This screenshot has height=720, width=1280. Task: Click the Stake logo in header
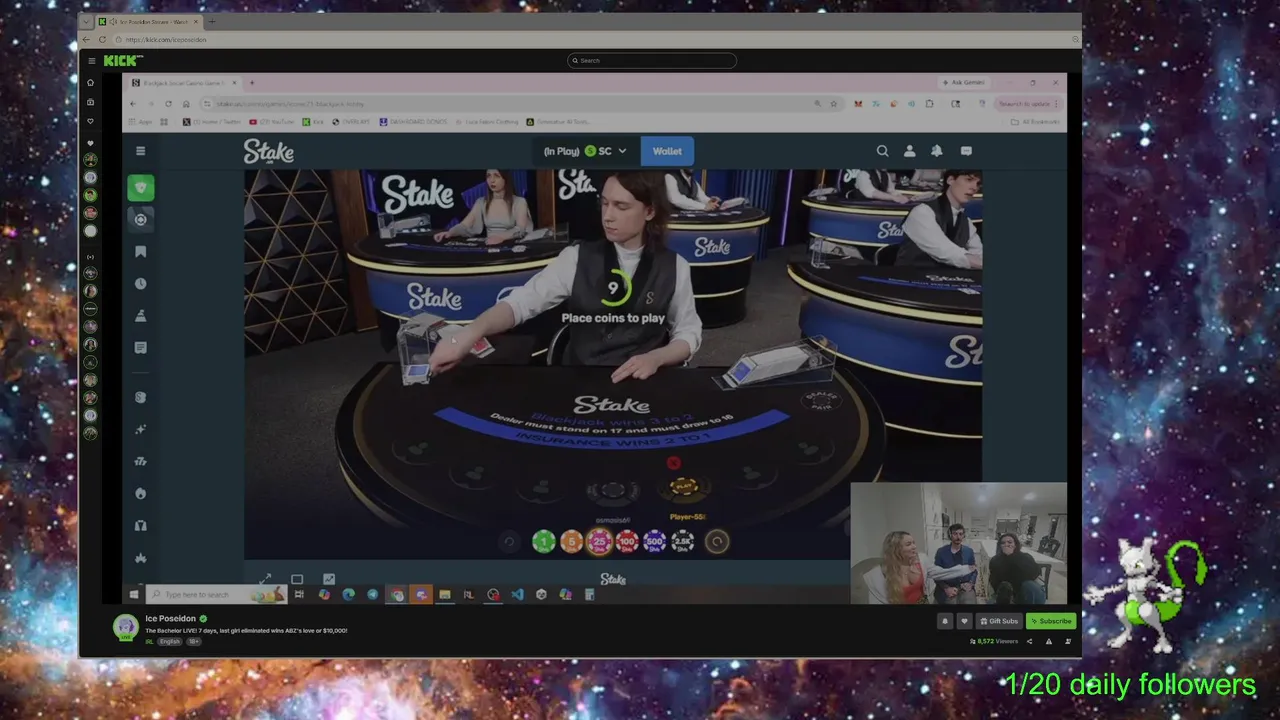tap(269, 151)
